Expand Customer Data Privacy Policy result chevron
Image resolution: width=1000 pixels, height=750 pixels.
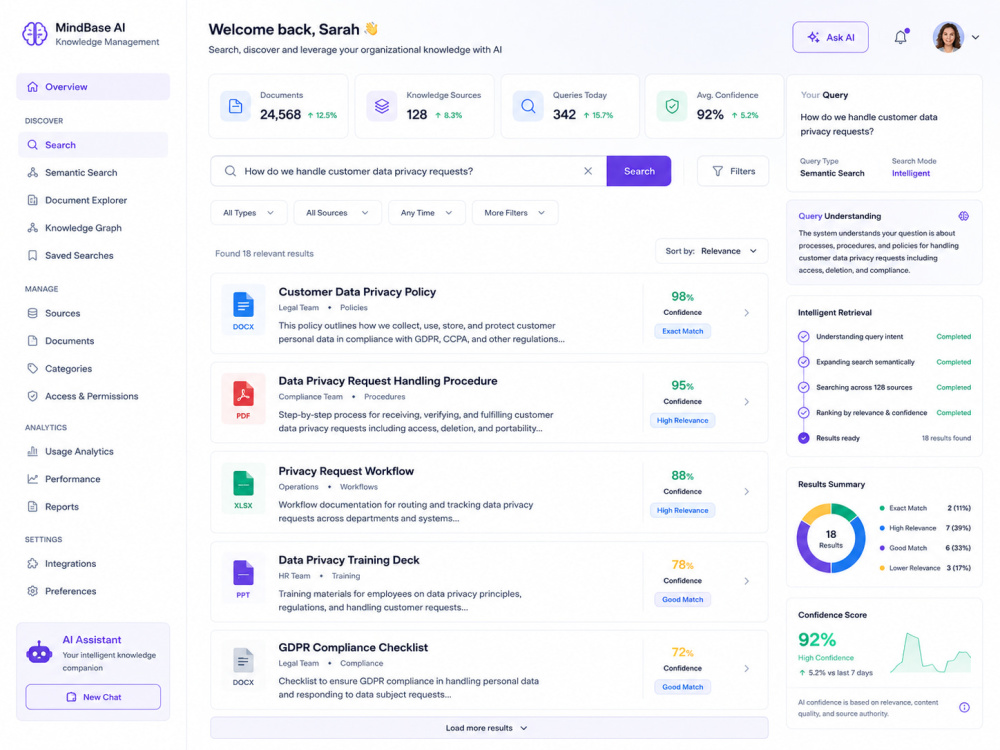point(746,312)
